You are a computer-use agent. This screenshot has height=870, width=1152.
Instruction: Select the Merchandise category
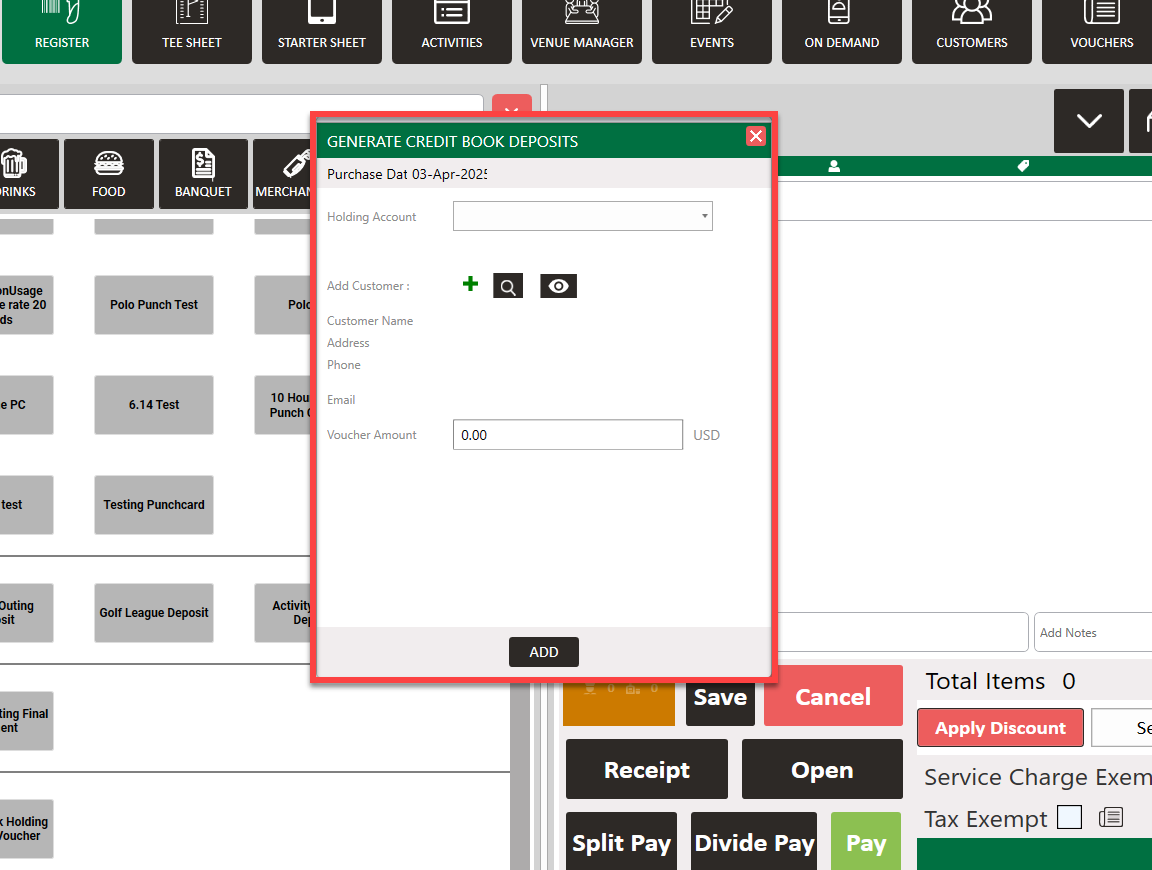click(x=282, y=174)
